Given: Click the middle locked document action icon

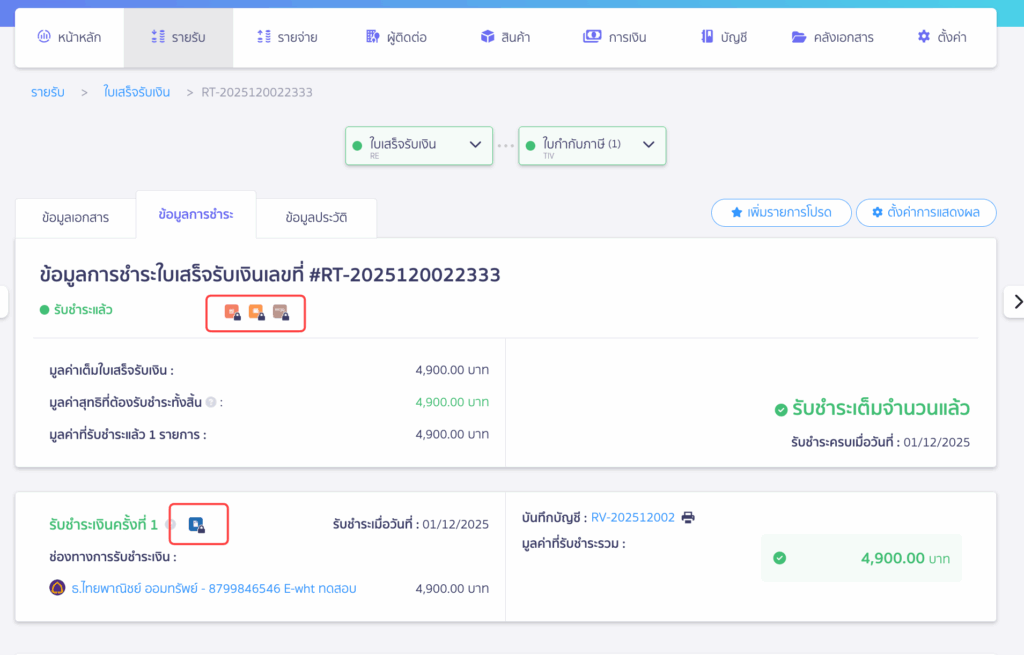Looking at the screenshot, I should coord(256,312).
